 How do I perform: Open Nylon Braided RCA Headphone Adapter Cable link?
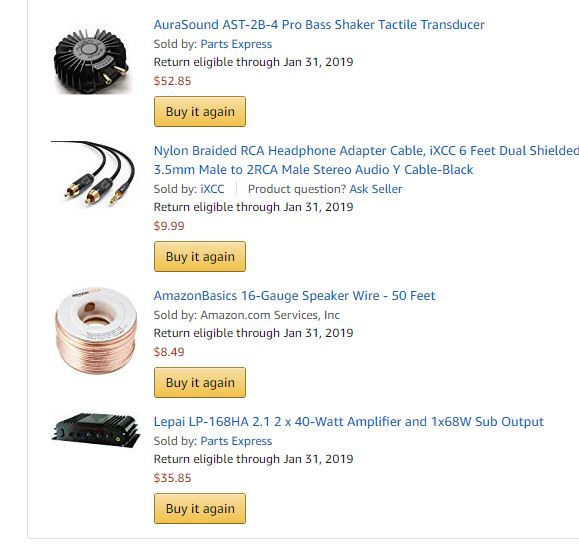click(366, 160)
